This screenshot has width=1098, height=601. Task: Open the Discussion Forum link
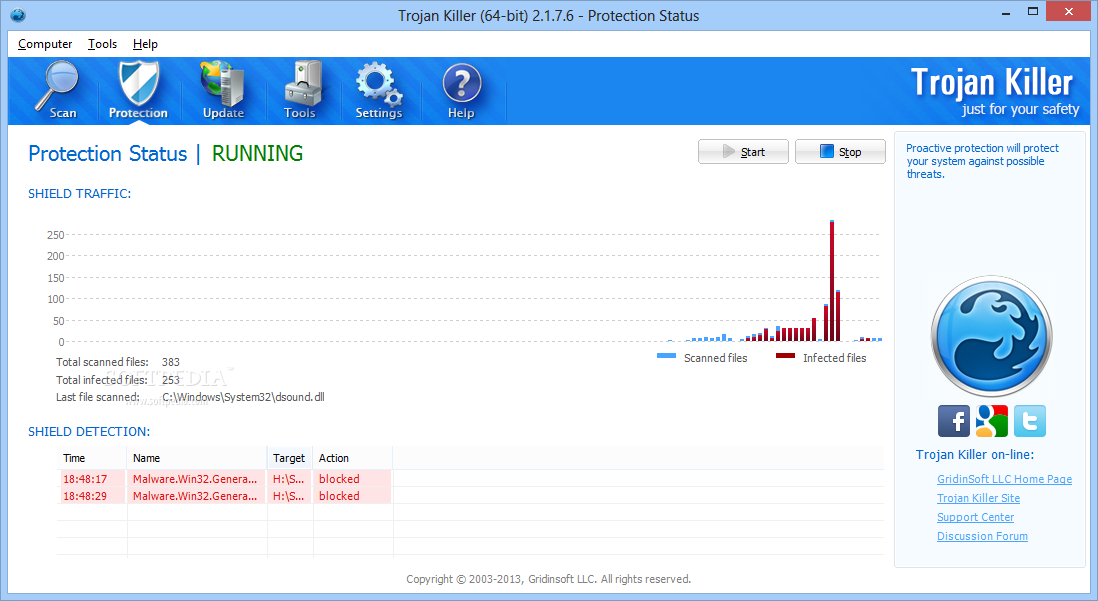(982, 536)
